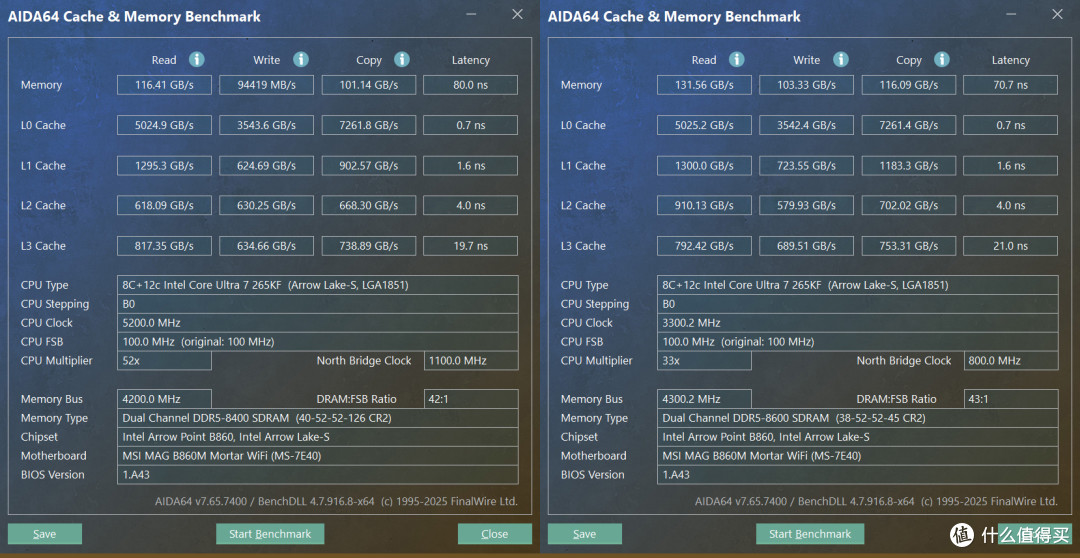
Task: Click L0 Cache read 5024.9 GB/s
Action: pyautogui.click(x=164, y=125)
